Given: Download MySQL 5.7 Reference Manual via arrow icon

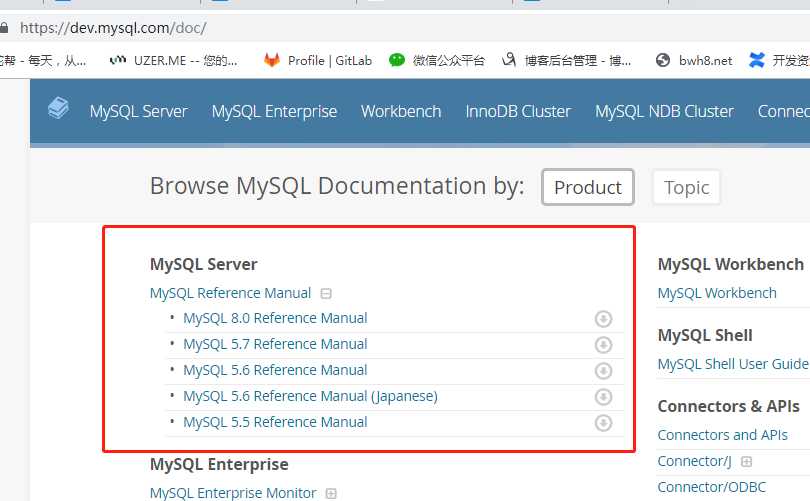Looking at the screenshot, I should [603, 345].
